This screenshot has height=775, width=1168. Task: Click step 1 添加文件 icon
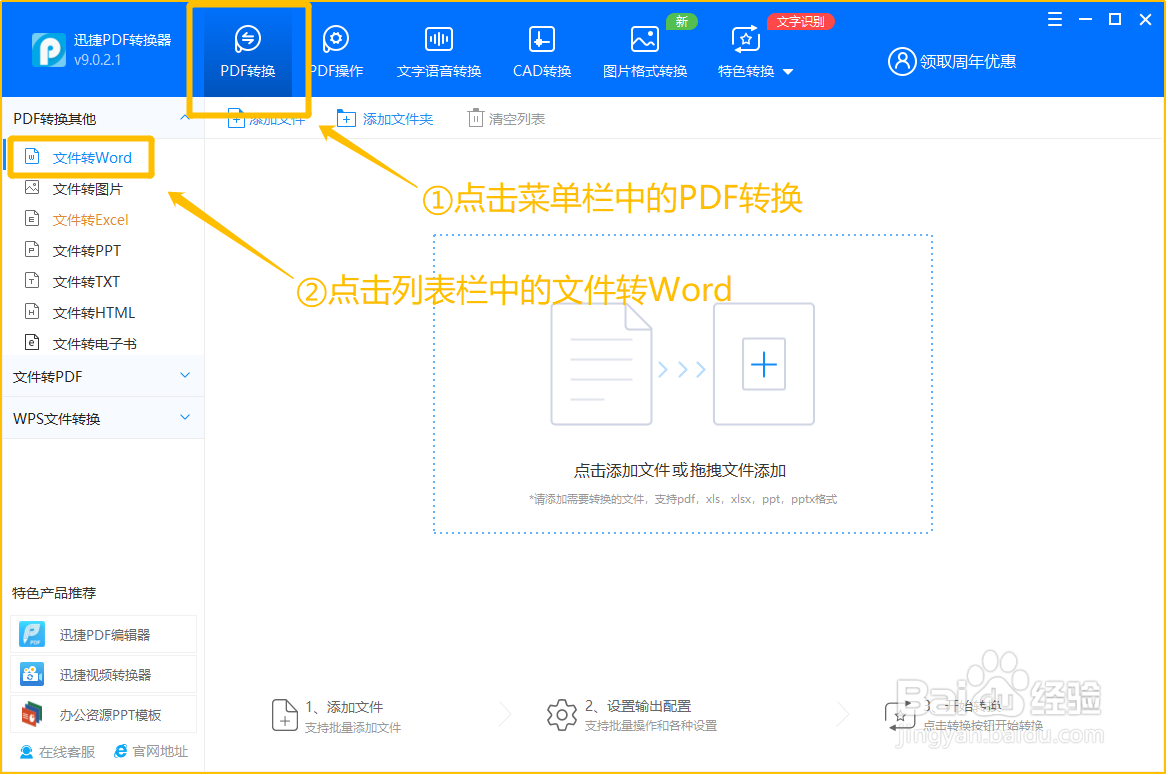(x=285, y=715)
